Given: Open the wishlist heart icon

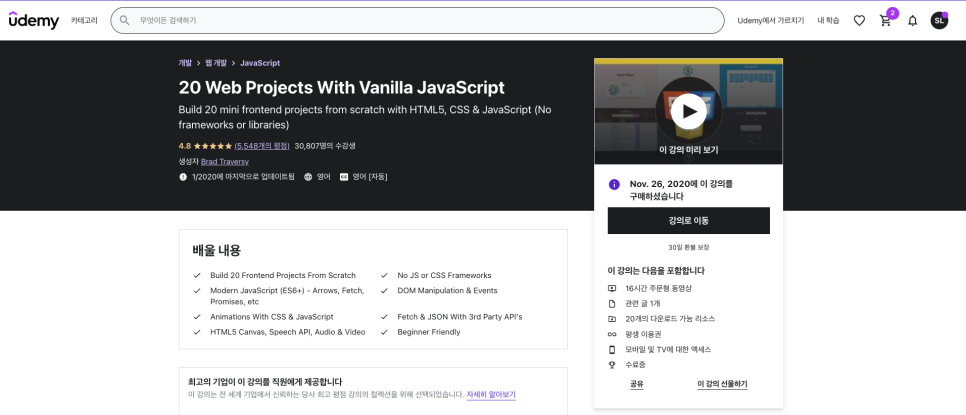Looking at the screenshot, I should coord(859,20).
